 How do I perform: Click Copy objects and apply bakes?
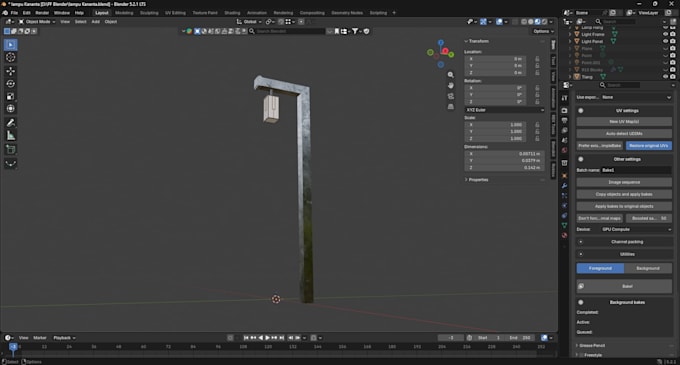coord(624,194)
